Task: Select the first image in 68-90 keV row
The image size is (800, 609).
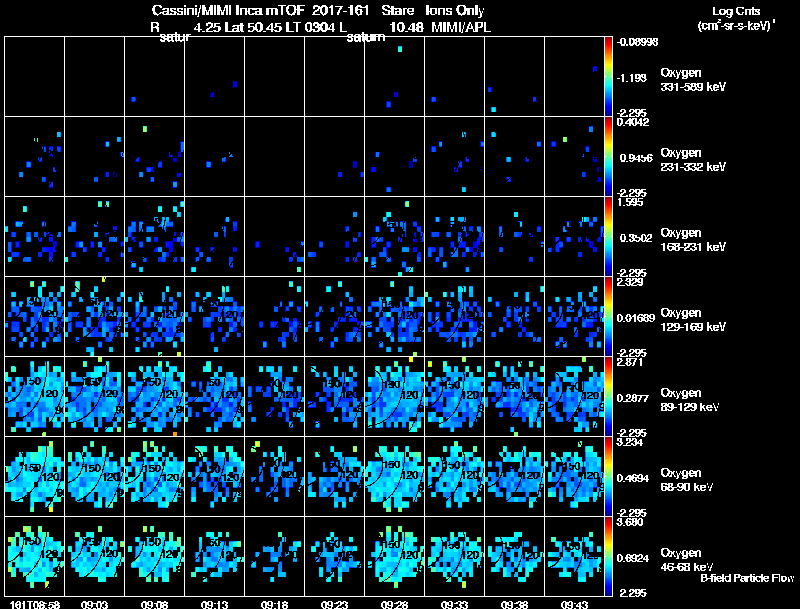Action: [34, 476]
